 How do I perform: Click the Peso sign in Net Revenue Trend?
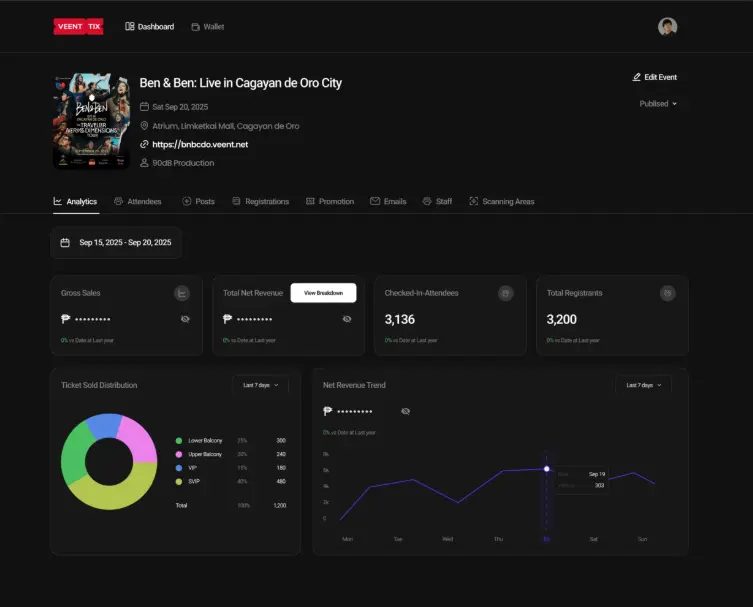pyautogui.click(x=328, y=411)
